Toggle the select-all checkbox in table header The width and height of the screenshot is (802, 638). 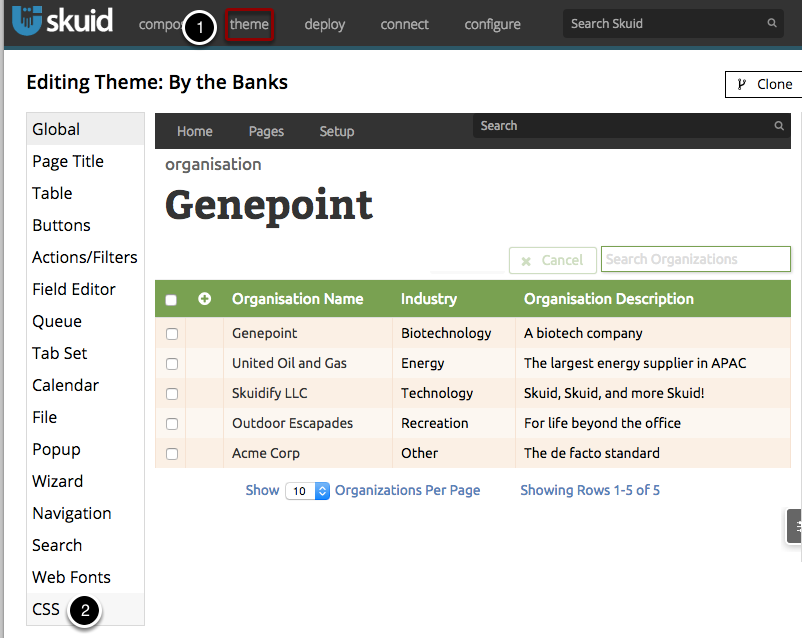tap(171, 300)
